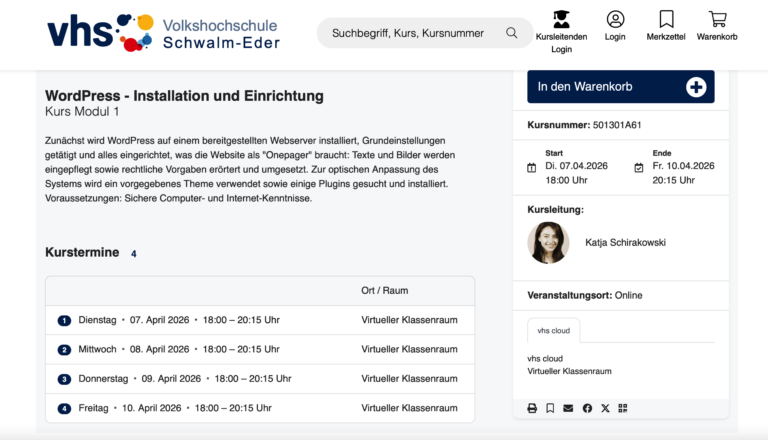
Task: Open the Warenkorb shopping cart icon
Action: (717, 20)
